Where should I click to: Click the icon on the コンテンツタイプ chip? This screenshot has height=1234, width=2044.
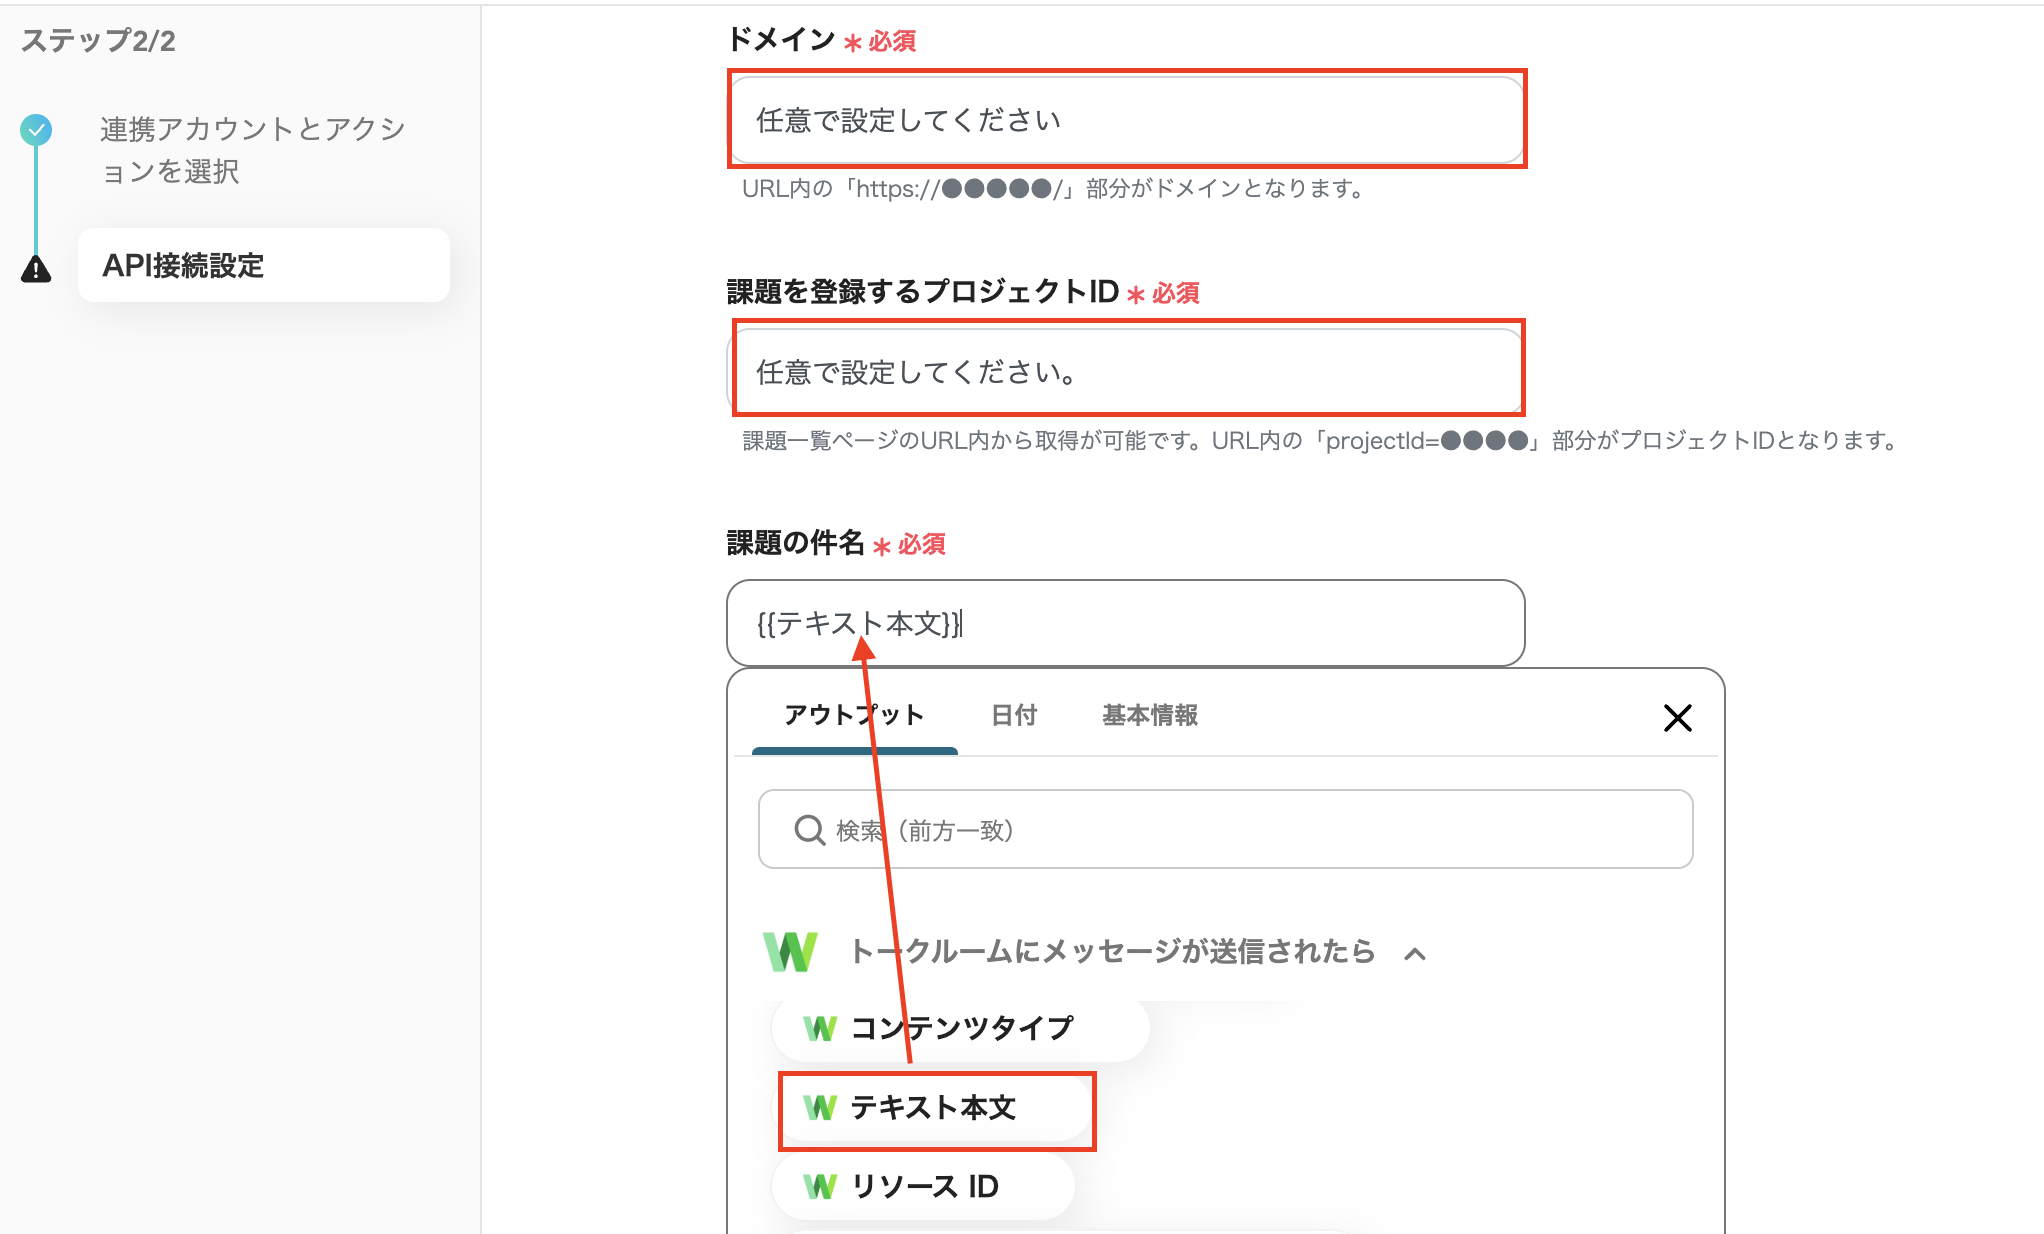pos(820,1028)
